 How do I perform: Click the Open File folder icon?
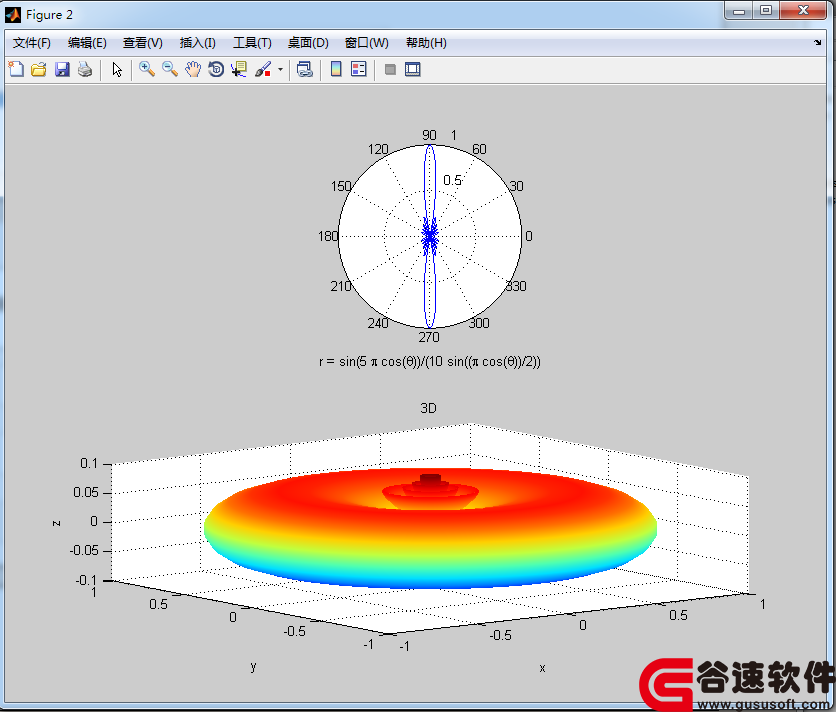pos(39,69)
